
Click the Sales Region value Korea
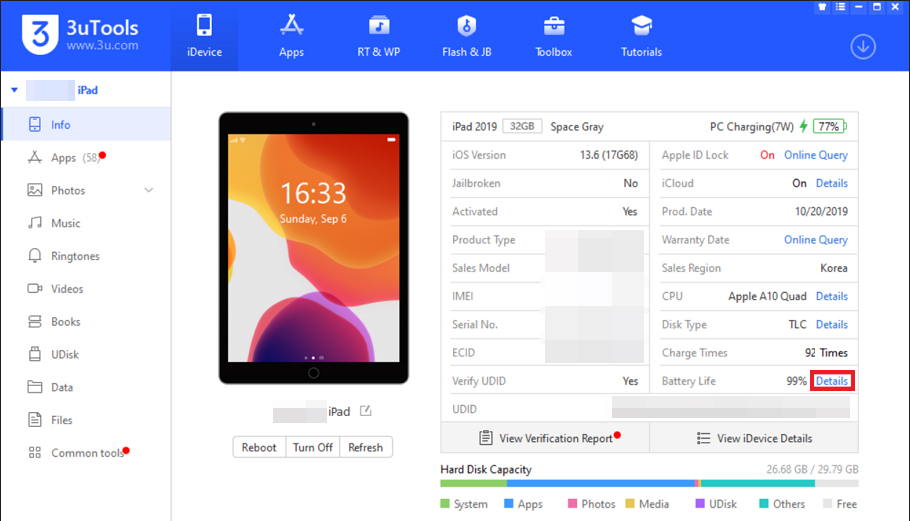pos(833,268)
